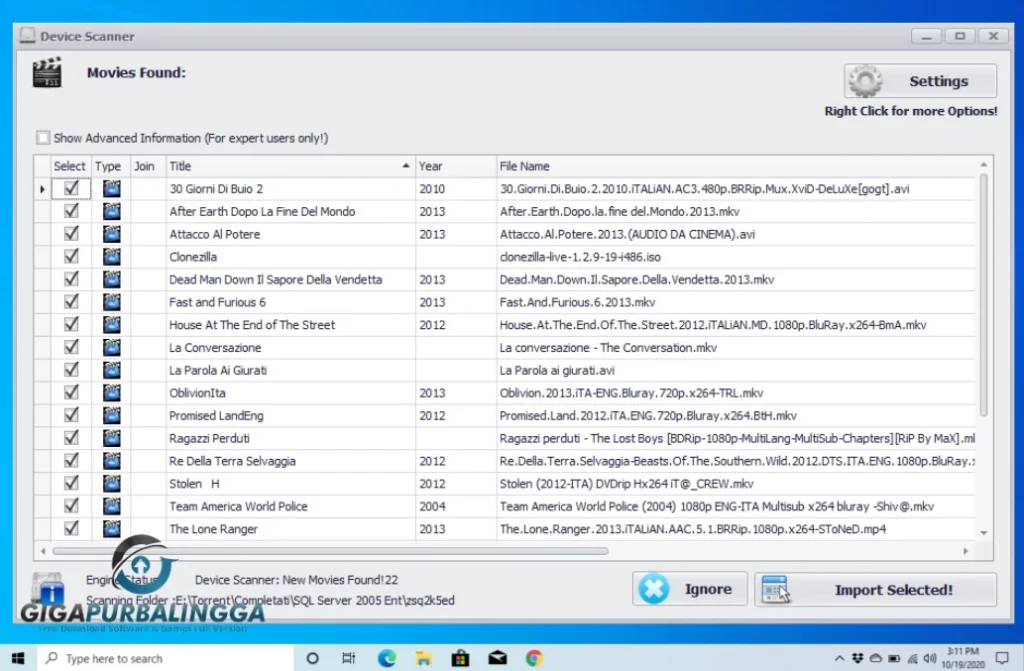Open the Windows Start menu
Screen dimensions: 1024x671
[x=19, y=658]
